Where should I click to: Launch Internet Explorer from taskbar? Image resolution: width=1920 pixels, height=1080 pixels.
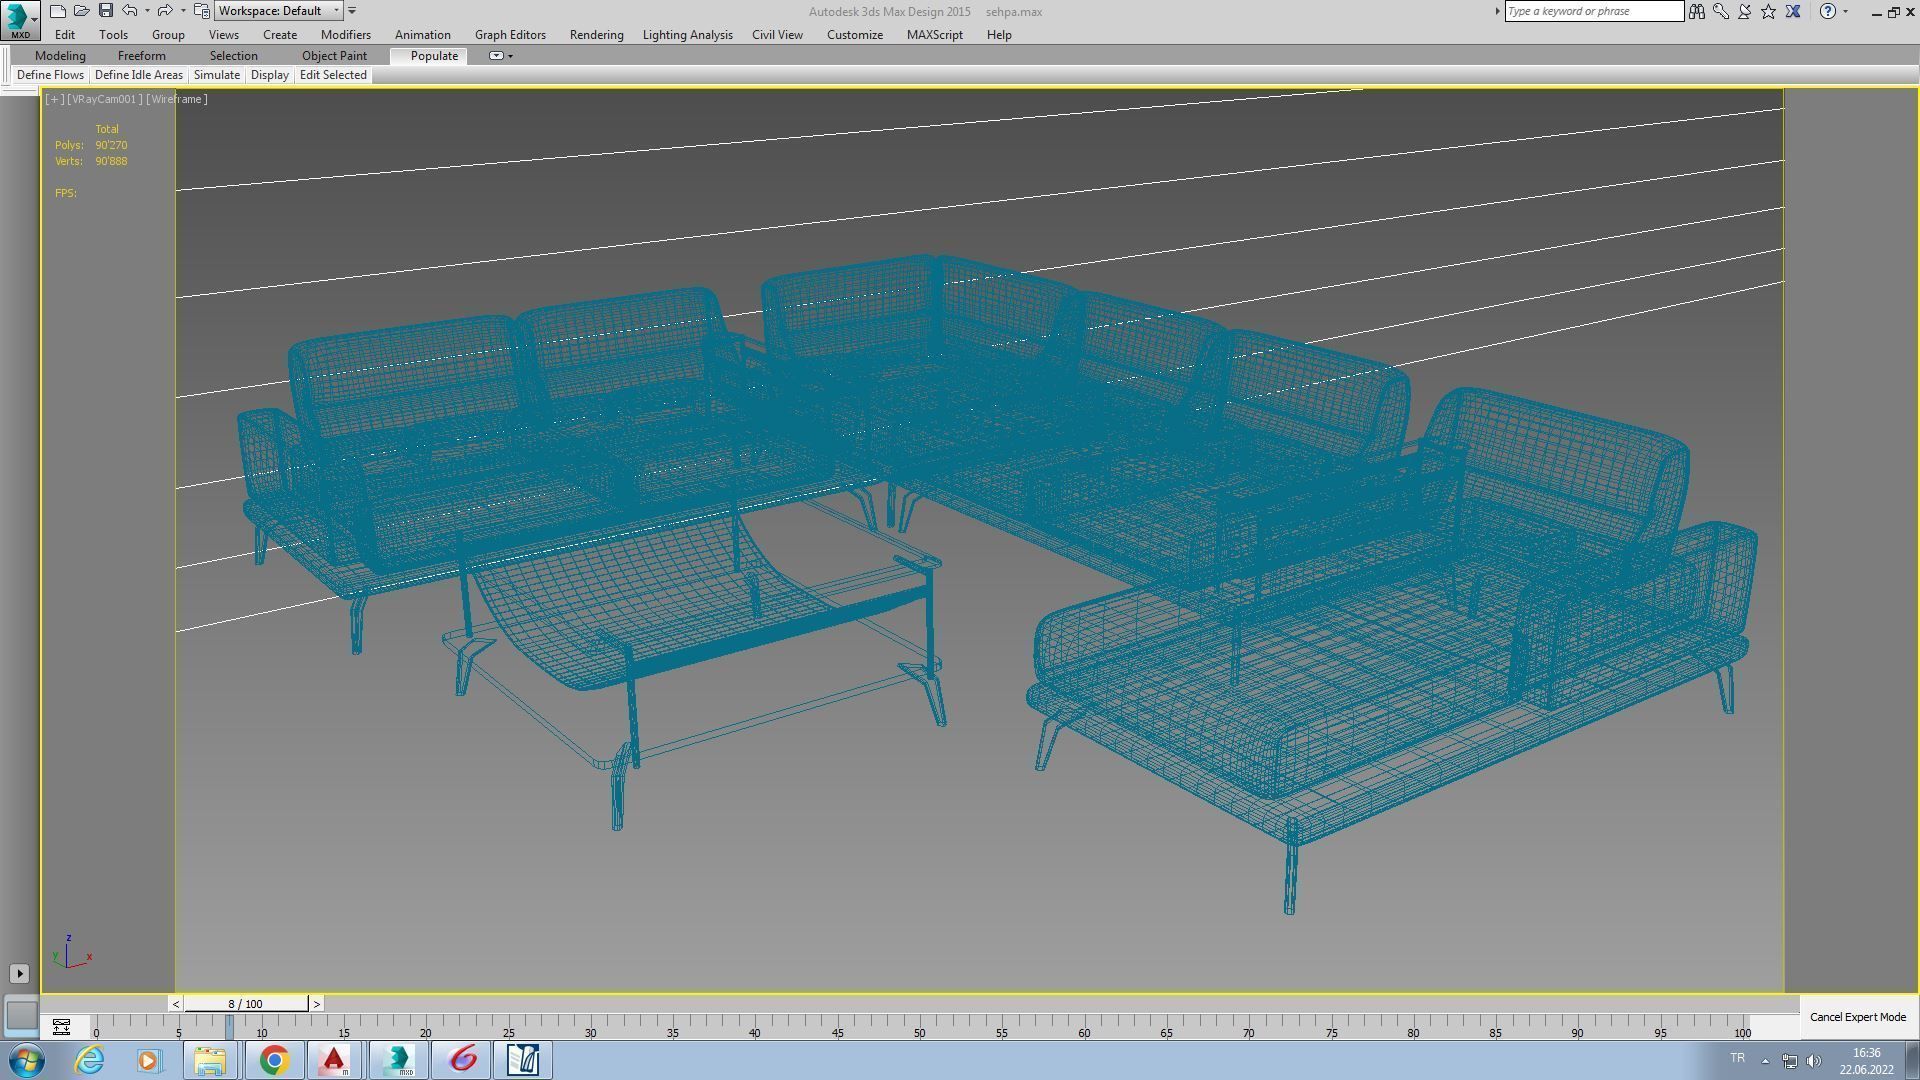(90, 1060)
